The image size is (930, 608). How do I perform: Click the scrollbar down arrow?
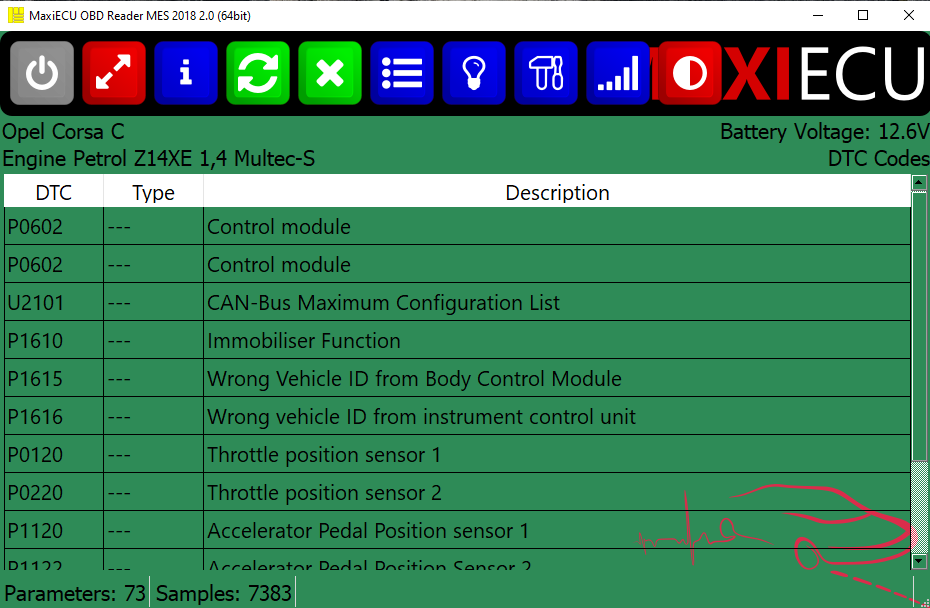(919, 561)
